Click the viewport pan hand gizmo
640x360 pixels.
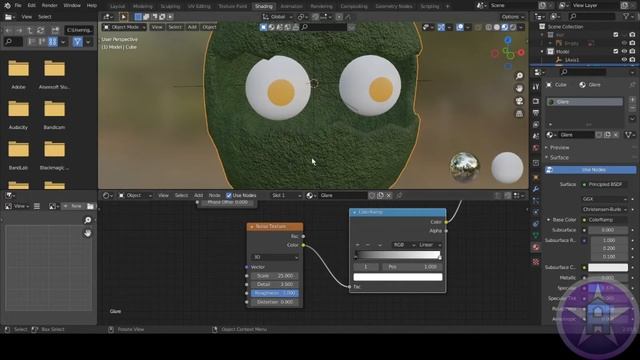pos(519,88)
